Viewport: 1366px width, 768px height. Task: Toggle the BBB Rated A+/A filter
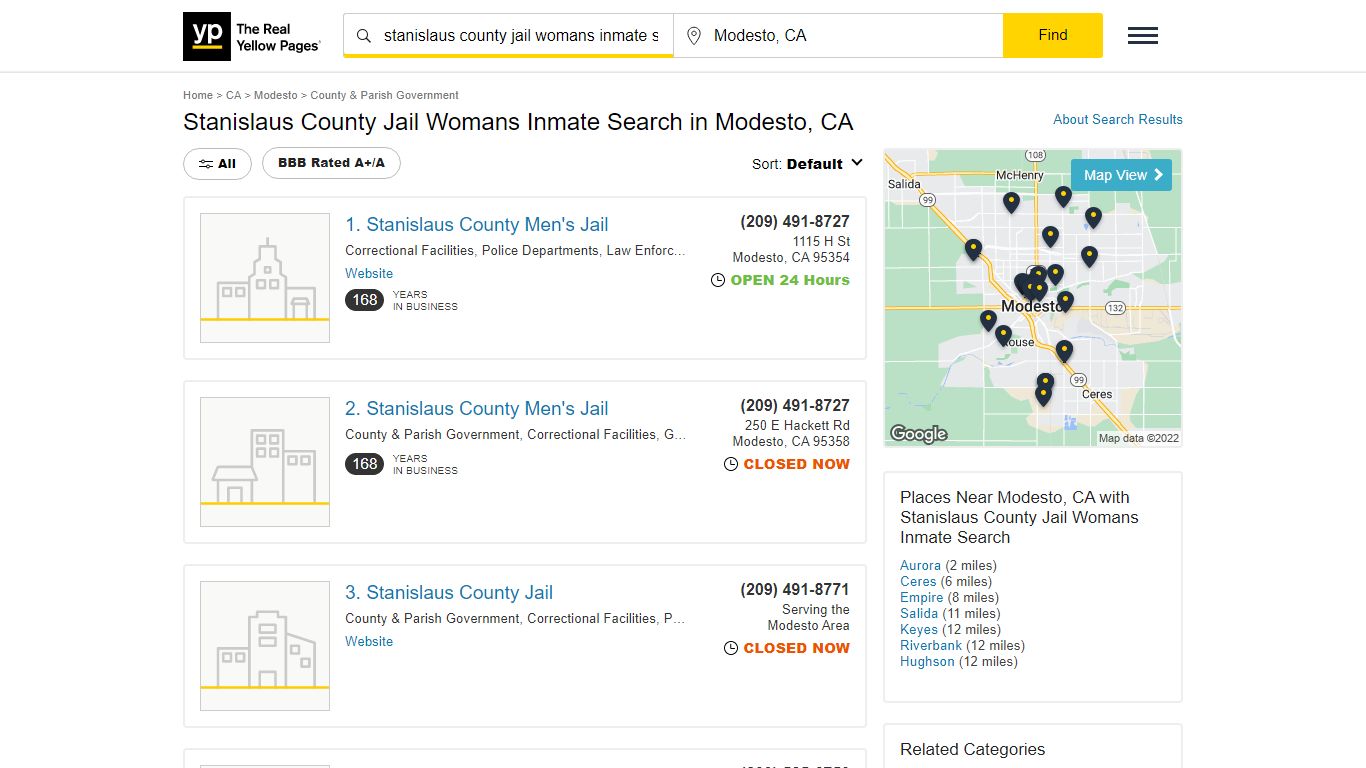331,163
